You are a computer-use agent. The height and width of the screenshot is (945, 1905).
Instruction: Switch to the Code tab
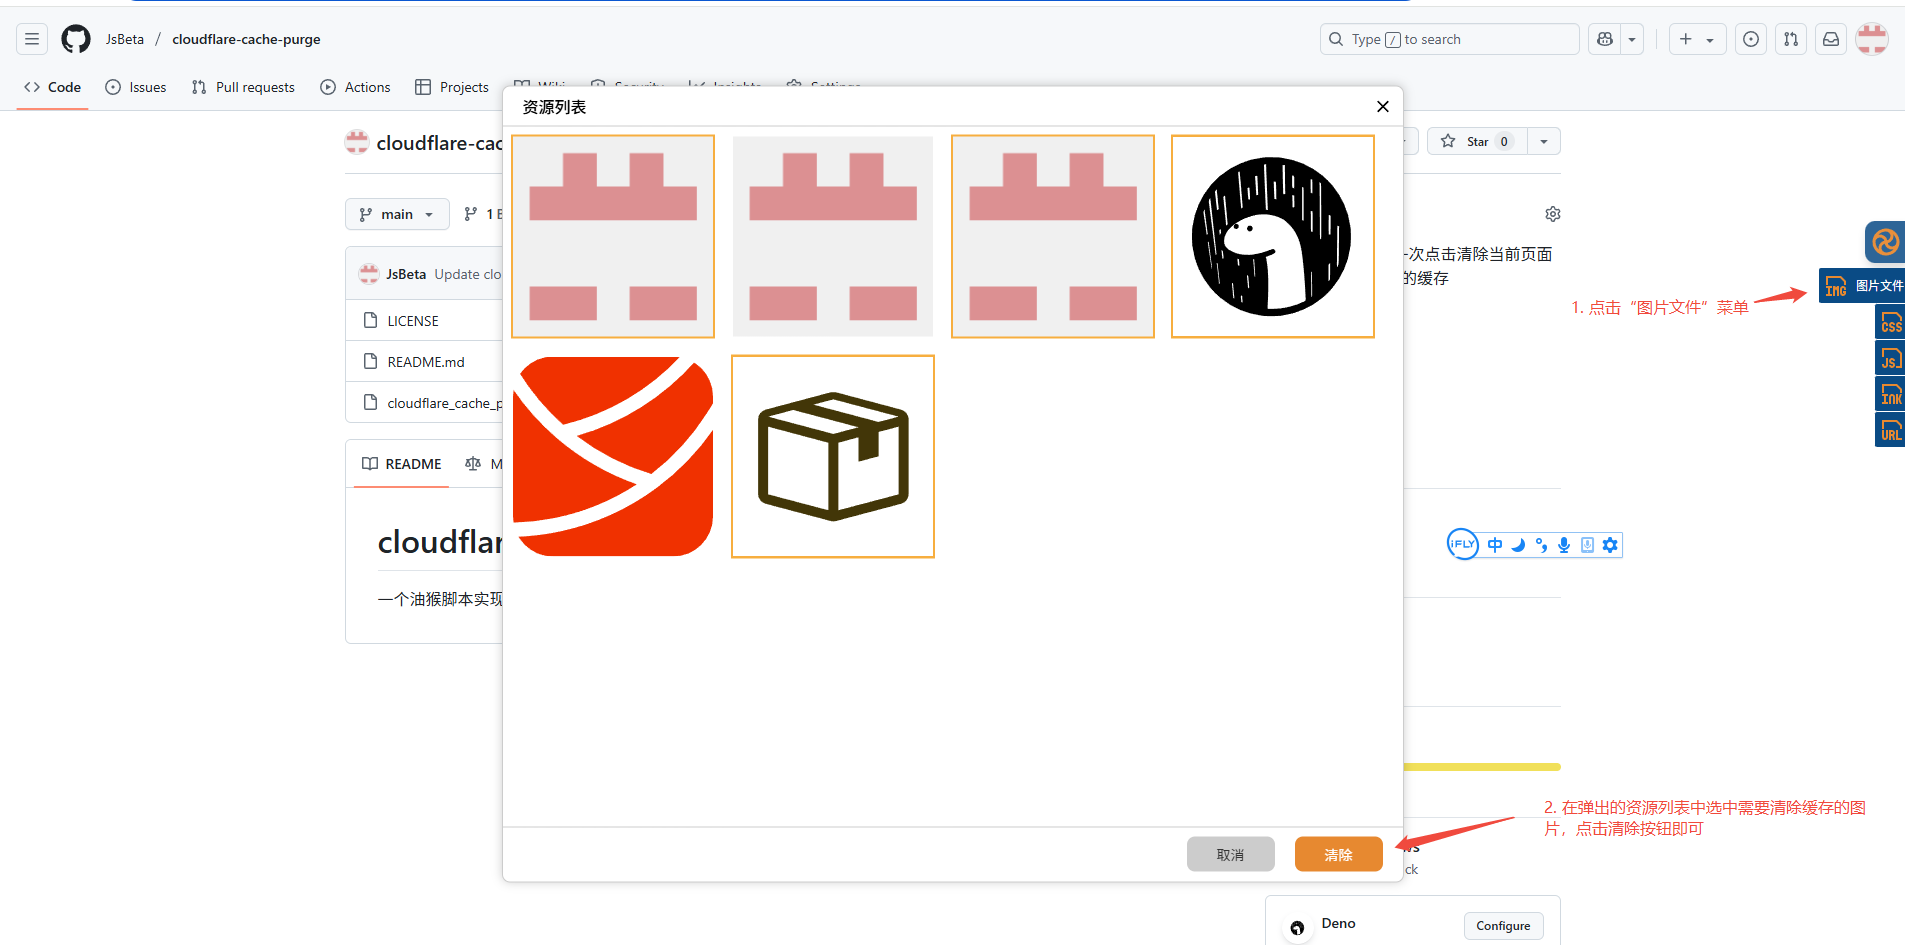[x=52, y=87]
